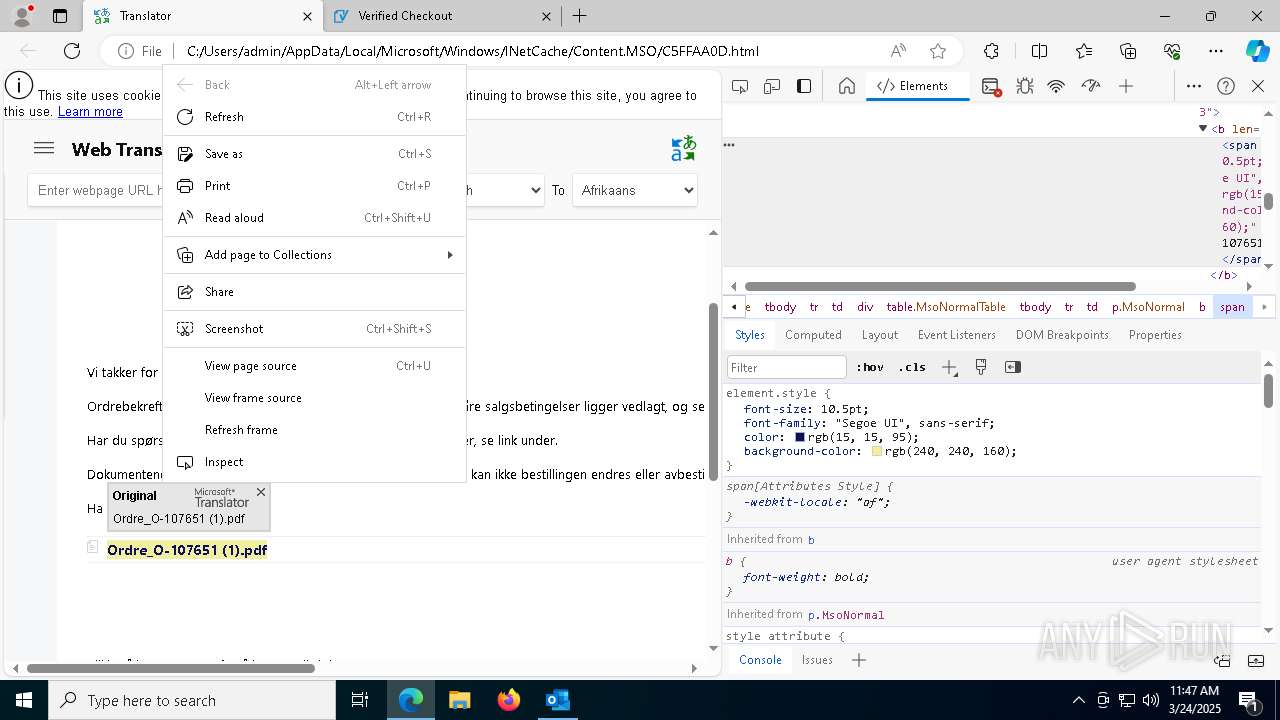Toggle computed styles sidebar icon in Styles toolbar
This screenshot has width=1280, height=720.
click(x=1013, y=367)
